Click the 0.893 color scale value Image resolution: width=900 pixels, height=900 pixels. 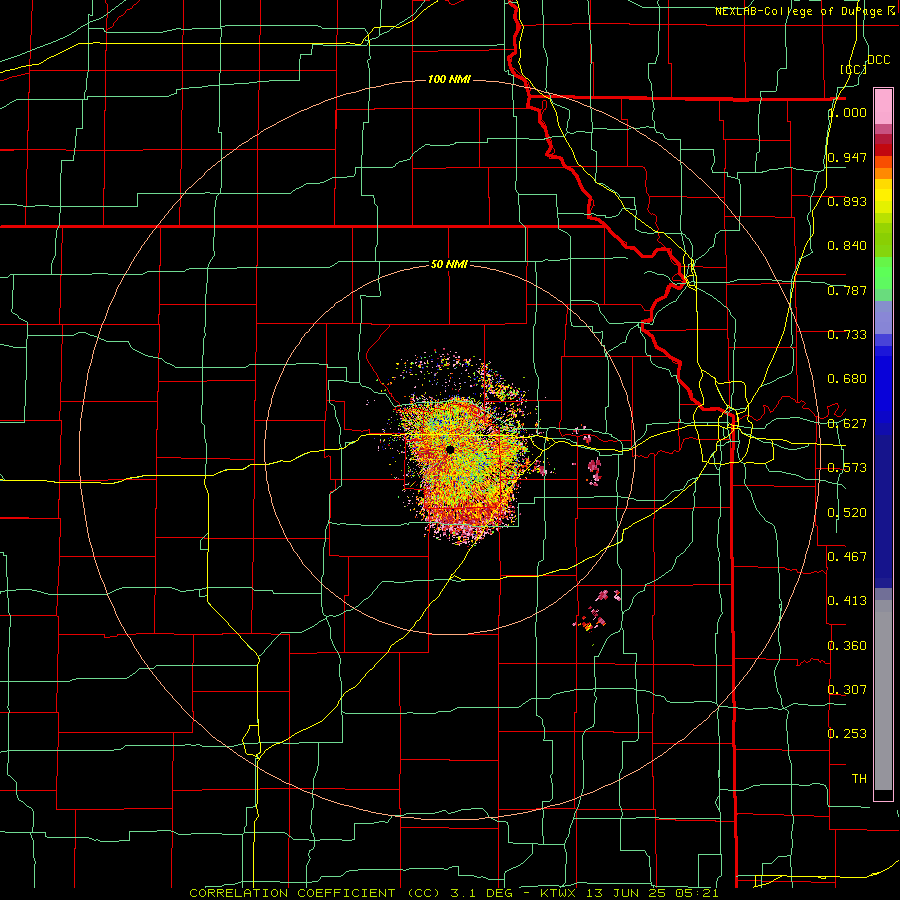pyautogui.click(x=847, y=201)
